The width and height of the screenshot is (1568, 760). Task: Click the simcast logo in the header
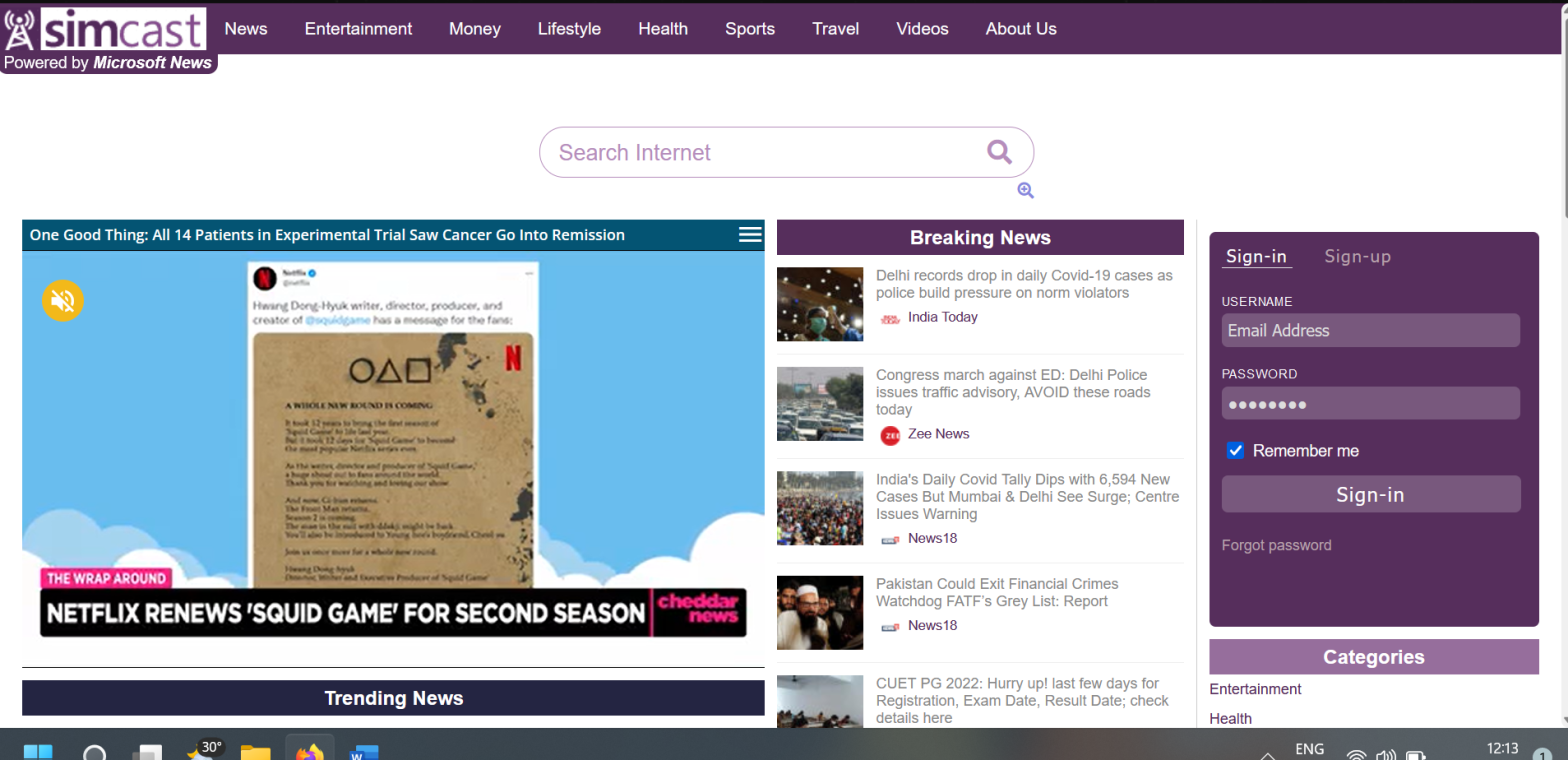105,30
